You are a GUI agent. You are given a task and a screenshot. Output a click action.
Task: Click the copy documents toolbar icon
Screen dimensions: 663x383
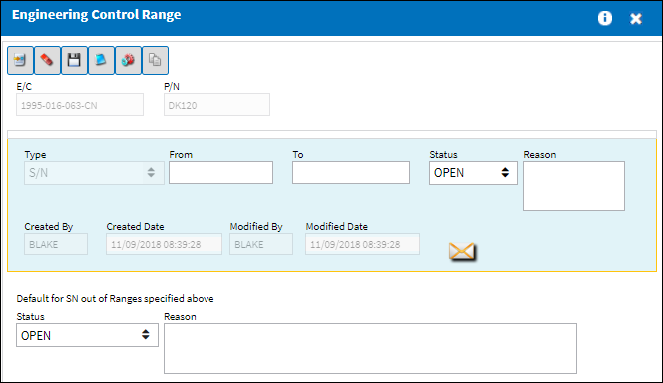(155, 60)
